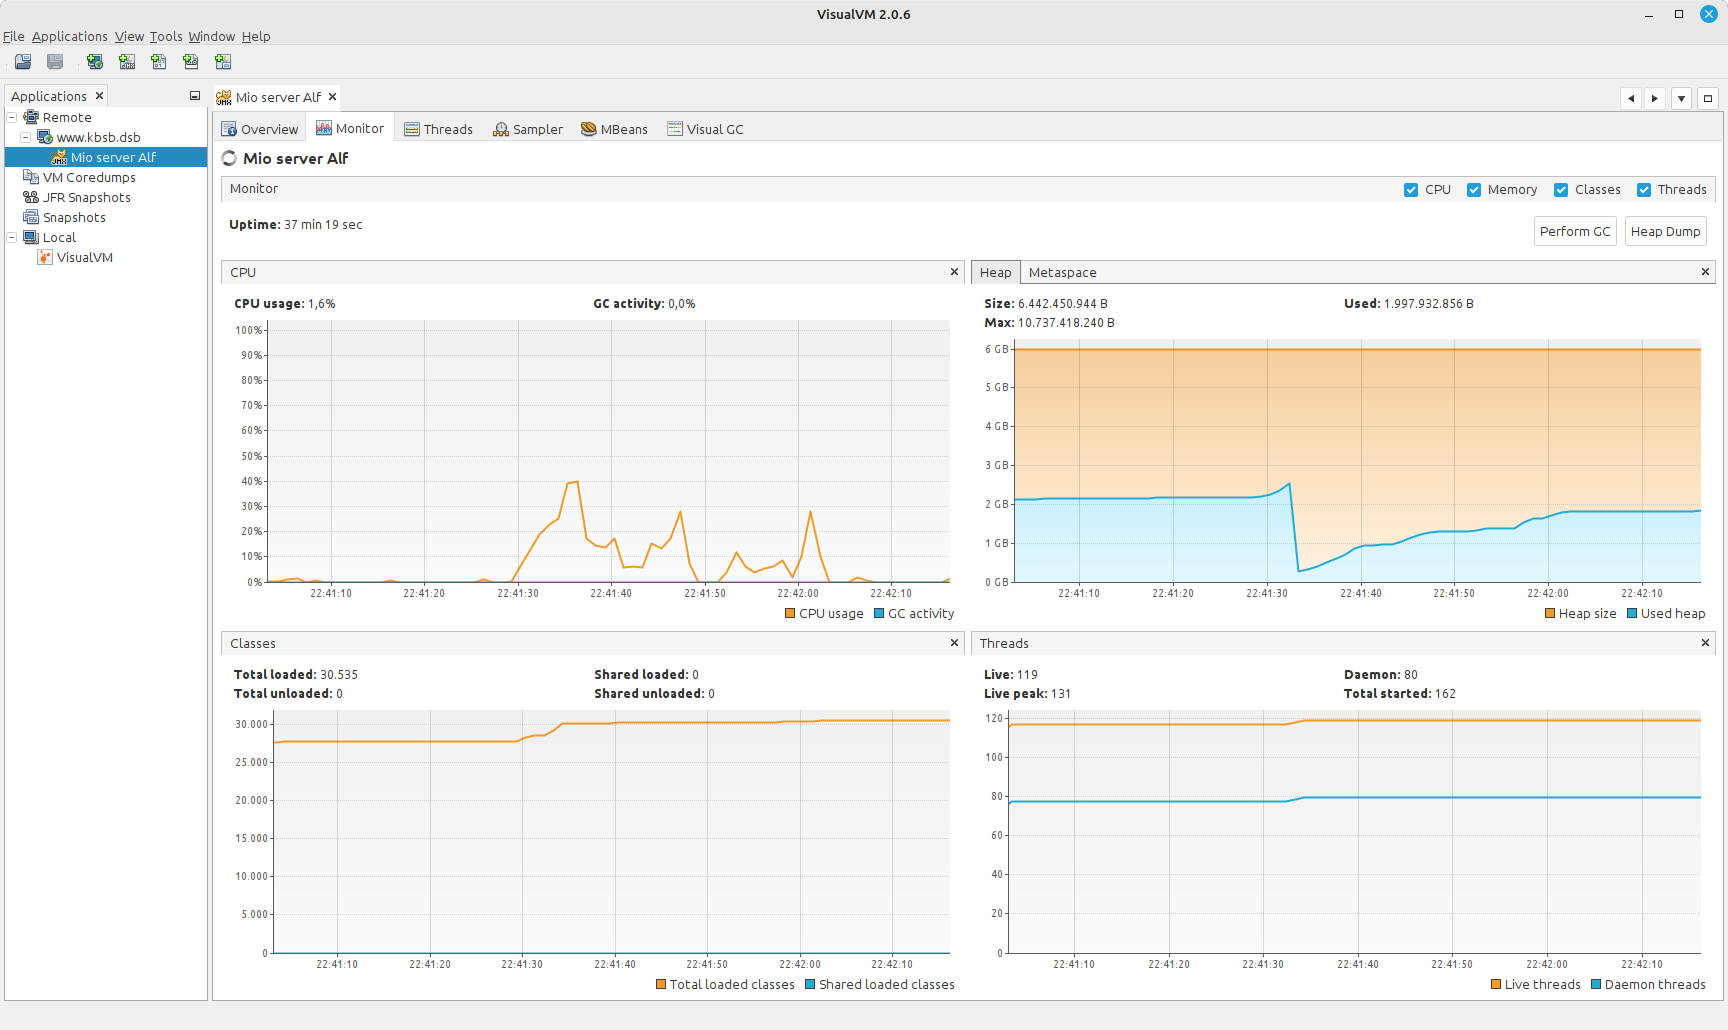Image resolution: width=1728 pixels, height=1030 pixels.
Task: Uncheck the CPU checkbox
Action: pos(1411,190)
